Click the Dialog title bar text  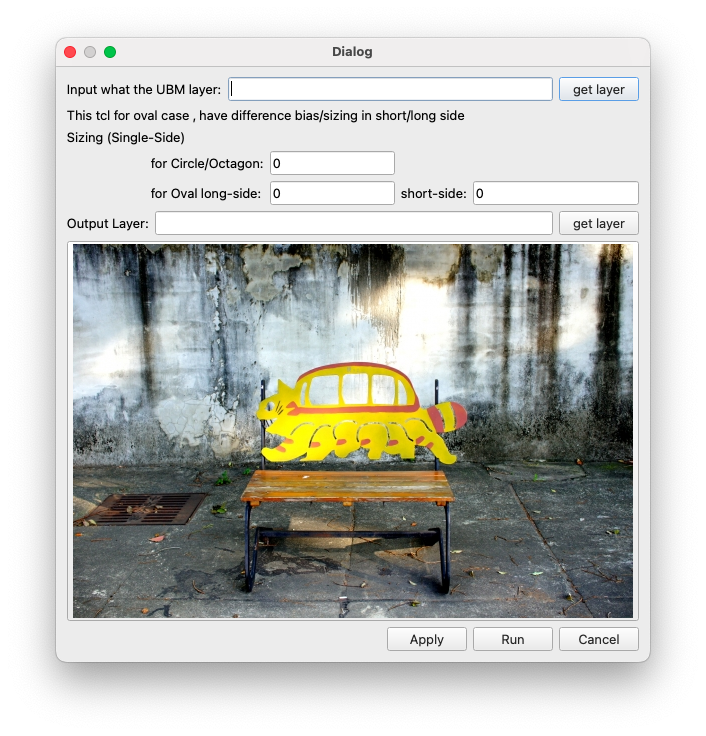click(x=352, y=52)
